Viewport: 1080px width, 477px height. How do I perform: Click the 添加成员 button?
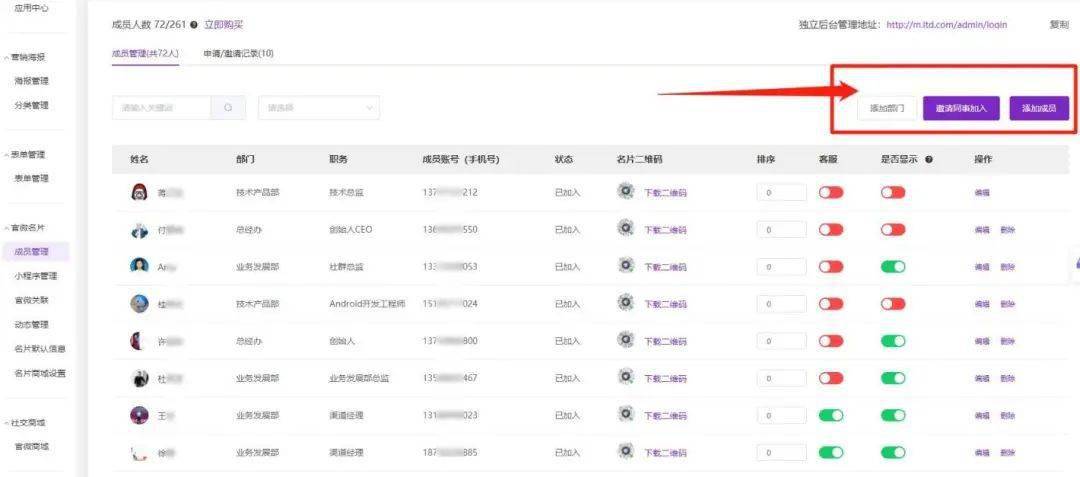(x=1039, y=108)
